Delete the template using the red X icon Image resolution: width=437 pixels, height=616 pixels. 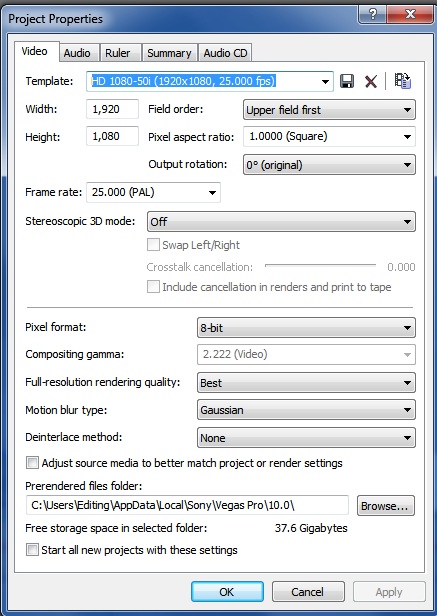tap(371, 81)
